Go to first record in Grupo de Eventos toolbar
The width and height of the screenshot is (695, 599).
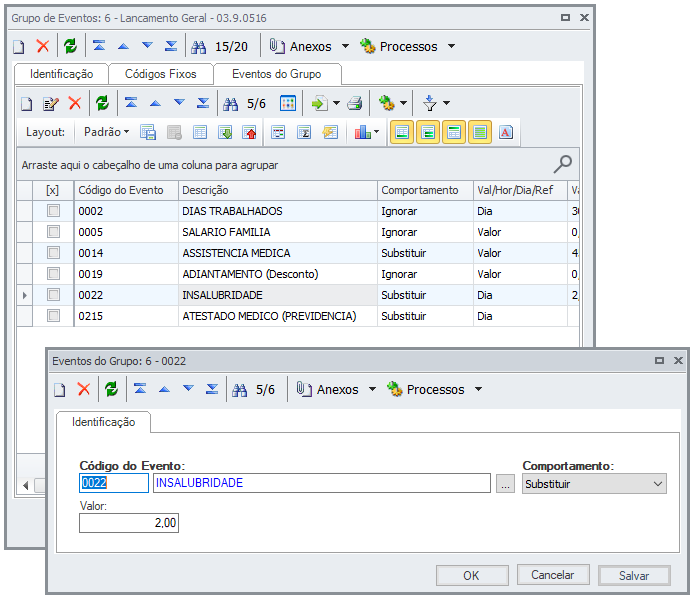tap(99, 45)
